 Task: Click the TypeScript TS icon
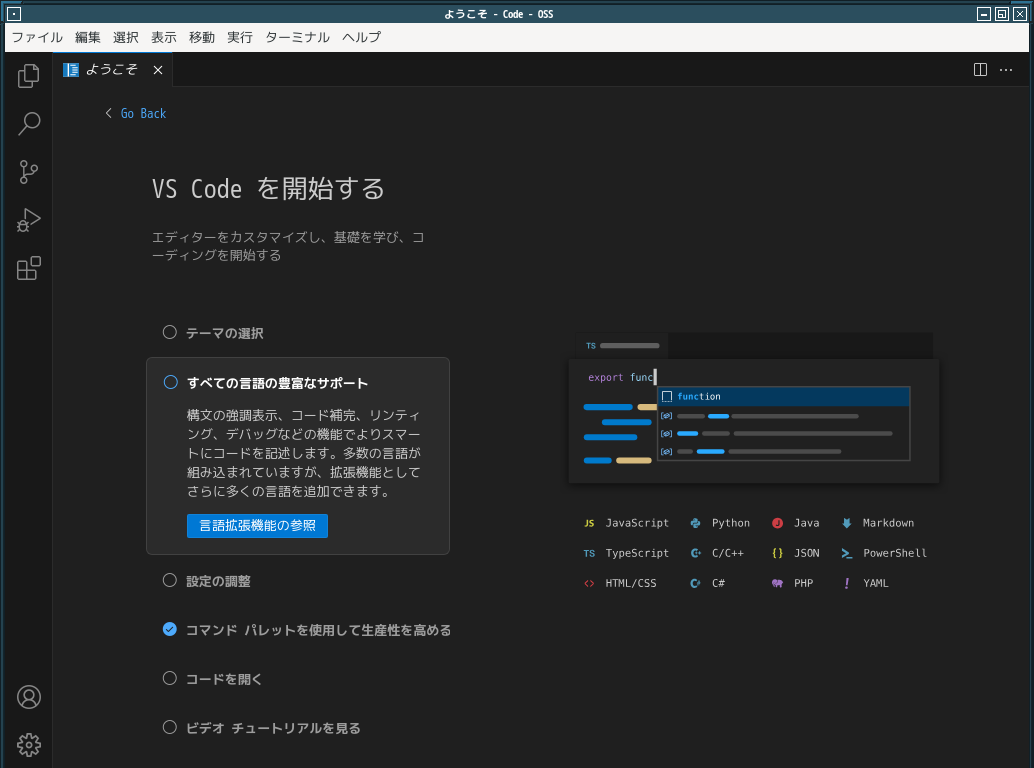(x=589, y=554)
